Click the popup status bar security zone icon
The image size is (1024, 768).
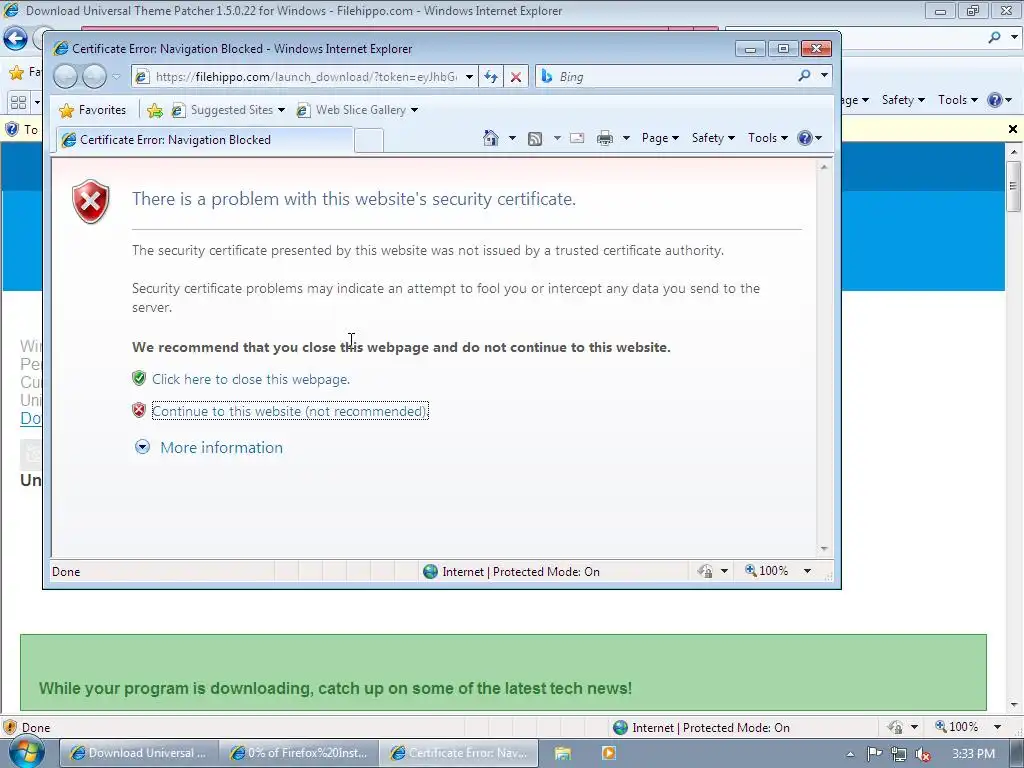(430, 571)
